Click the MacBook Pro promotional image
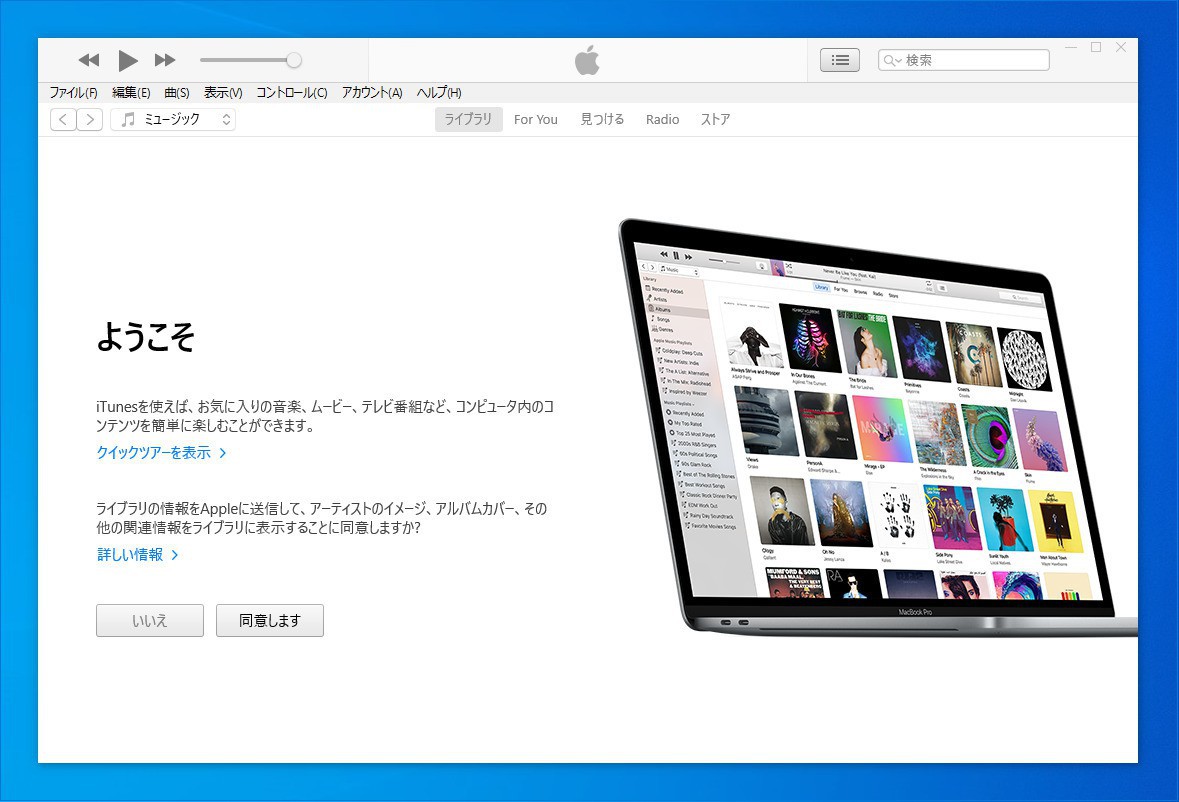1179x802 pixels. (876, 427)
